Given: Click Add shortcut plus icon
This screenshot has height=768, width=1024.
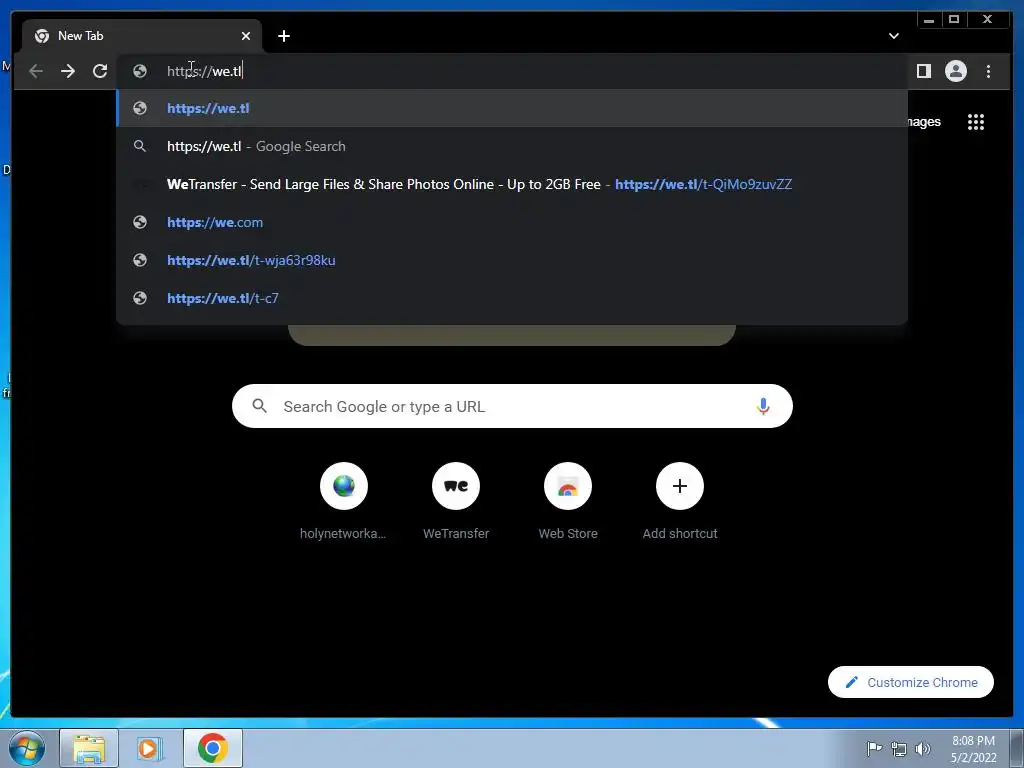Looking at the screenshot, I should (x=680, y=486).
